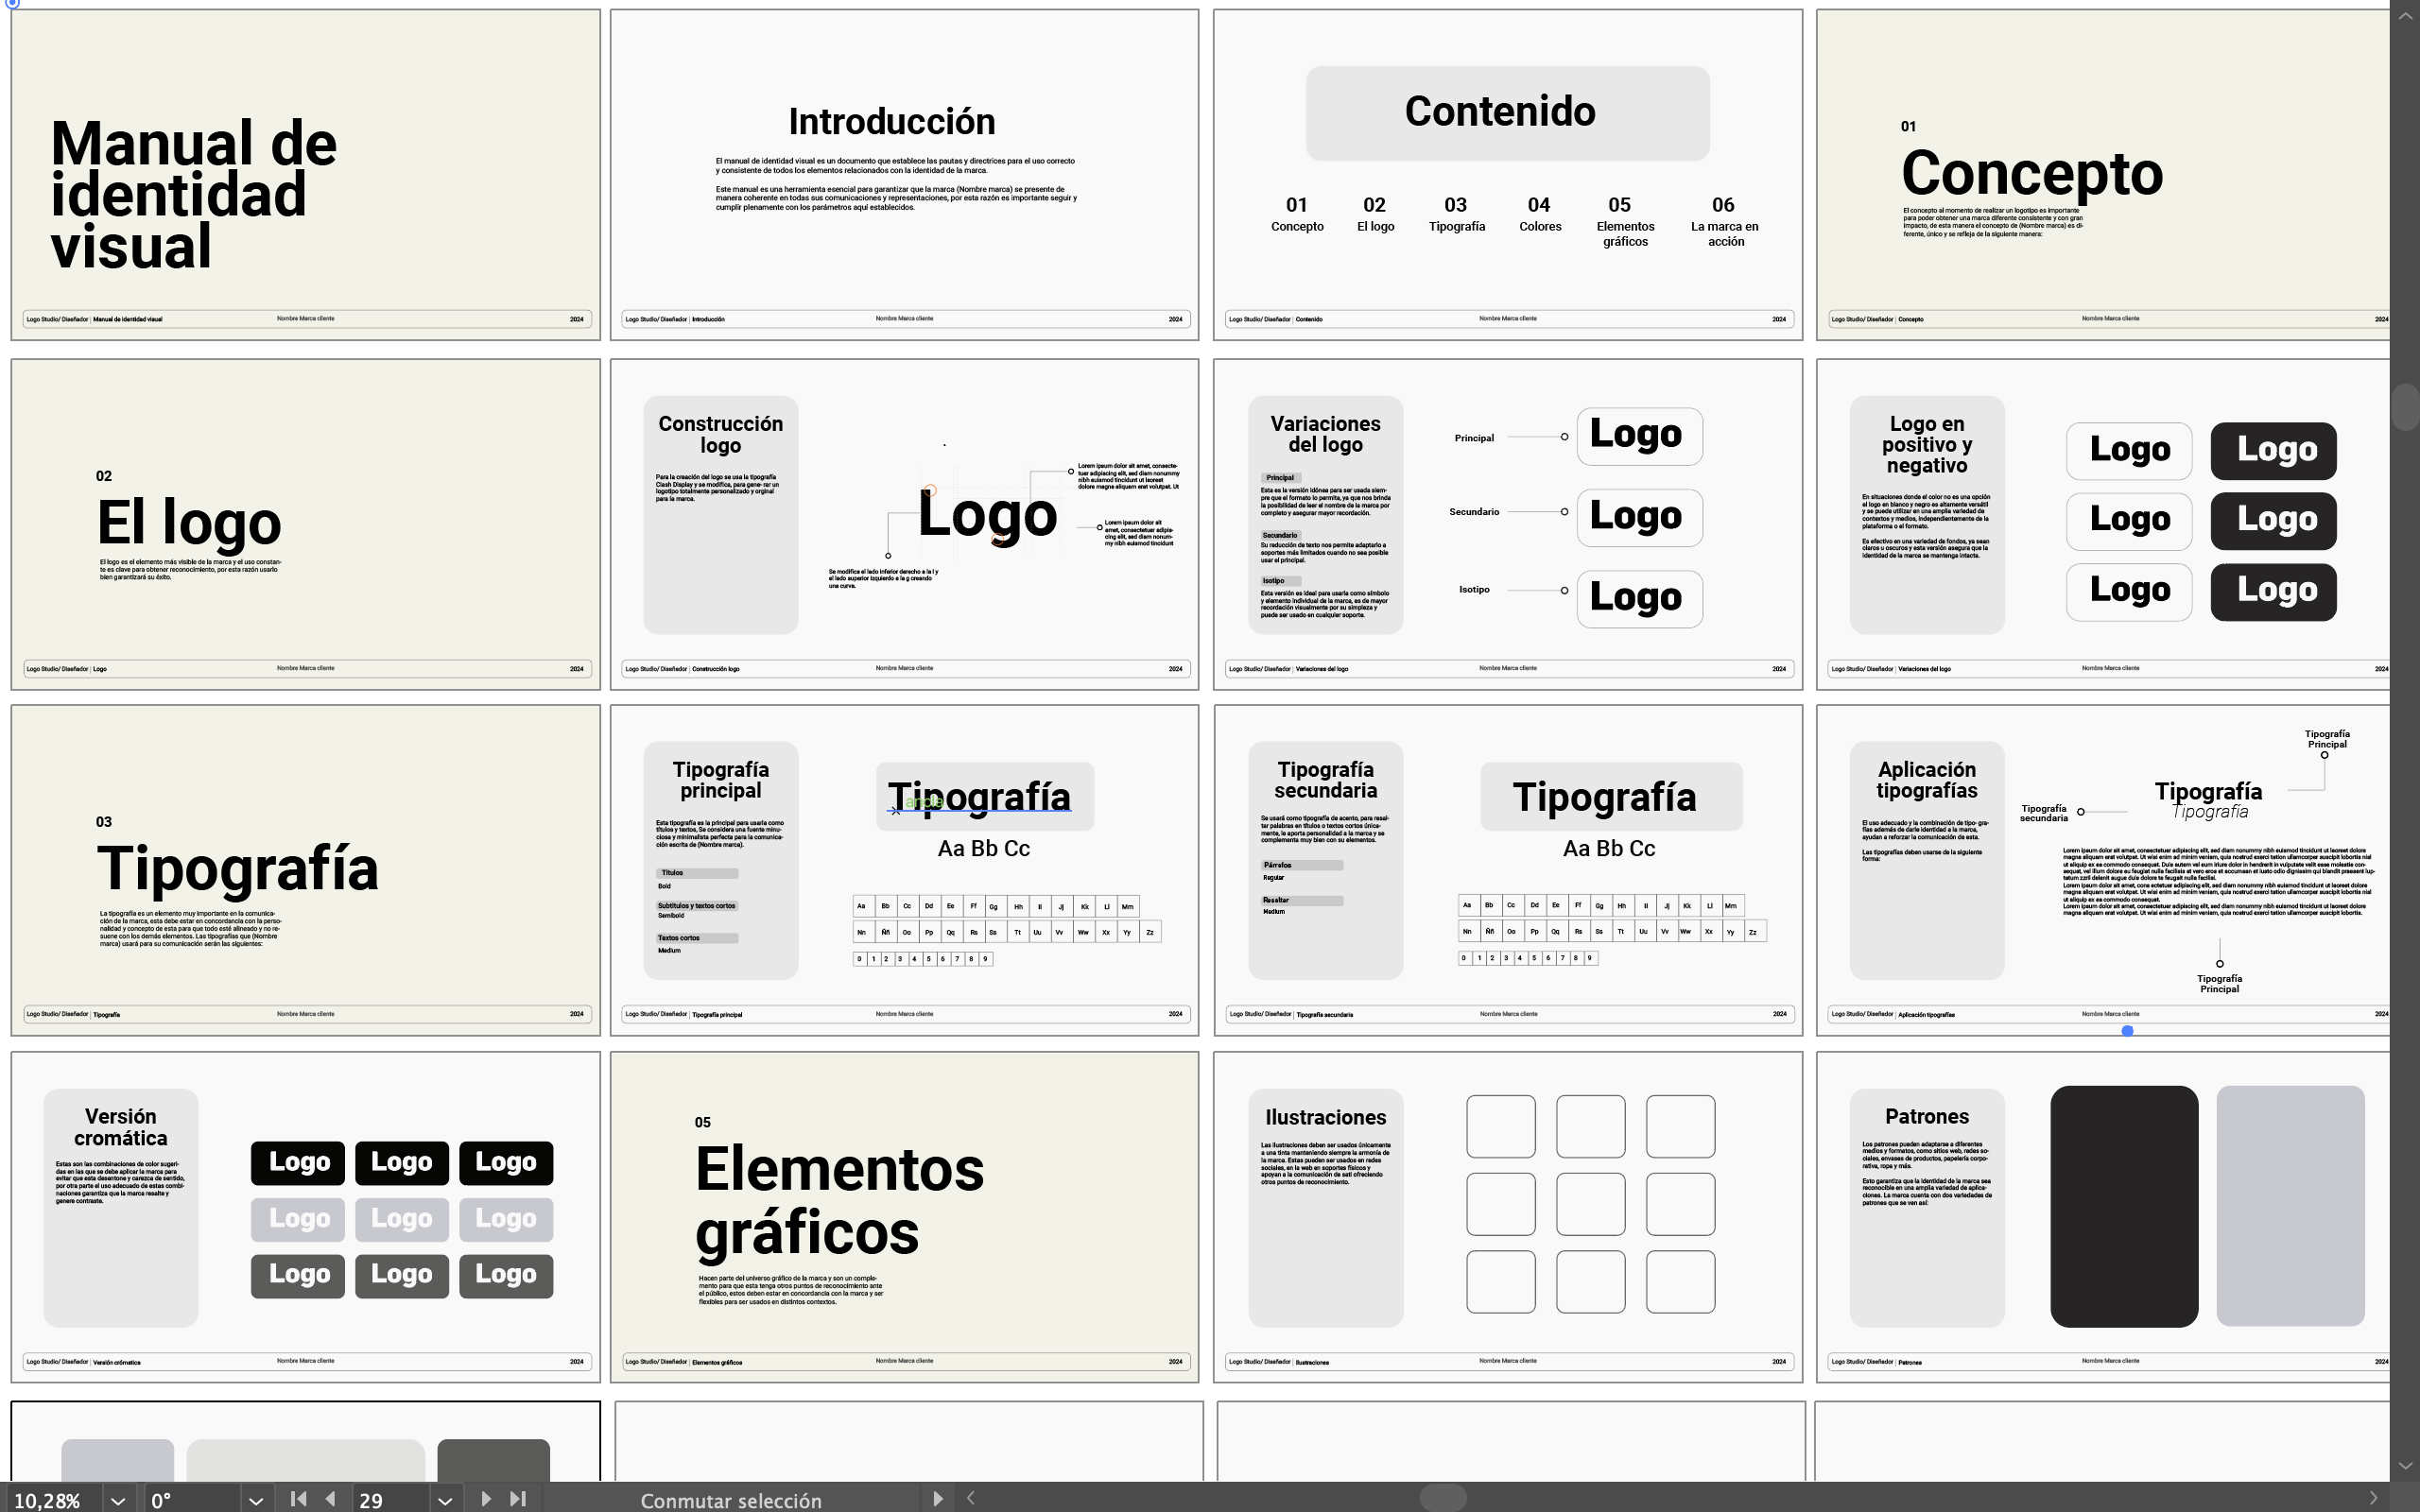Click the artboard number field showing 29
Image resolution: width=2420 pixels, height=1512 pixels.
click(371, 1499)
